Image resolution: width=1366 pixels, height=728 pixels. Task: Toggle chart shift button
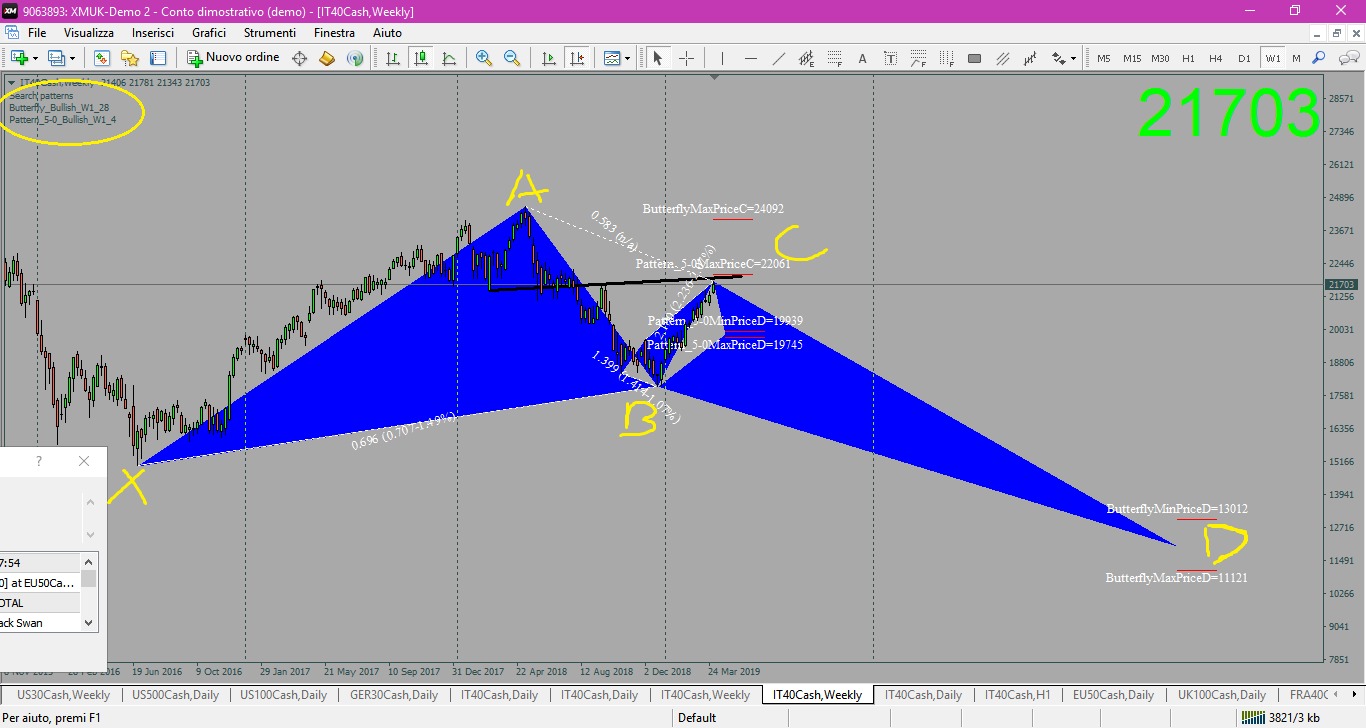tap(576, 58)
